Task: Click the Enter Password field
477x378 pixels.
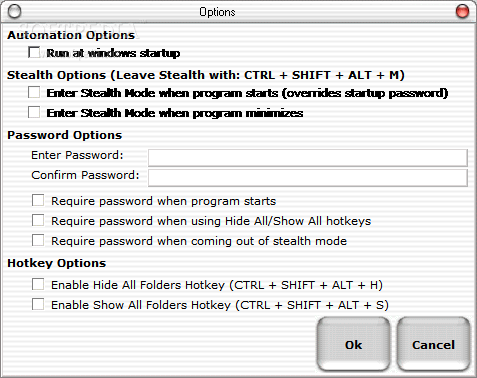Action: point(308,158)
